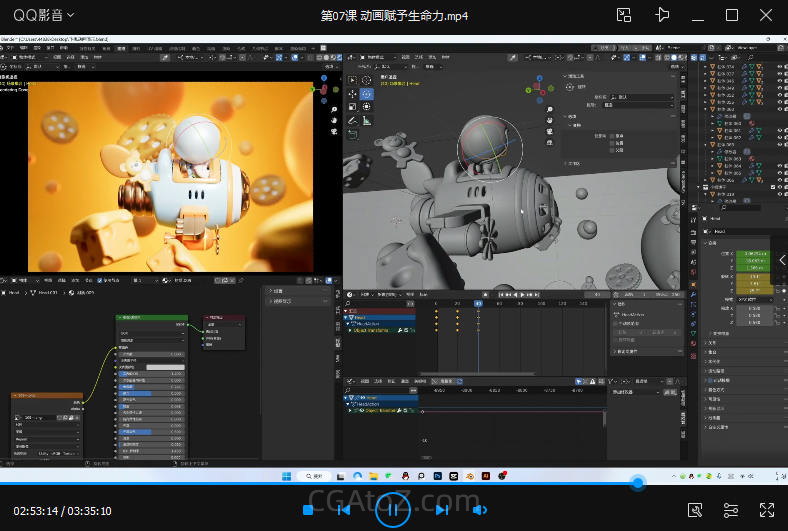Click the video progress bar handle
788x531 pixels.
(637, 482)
